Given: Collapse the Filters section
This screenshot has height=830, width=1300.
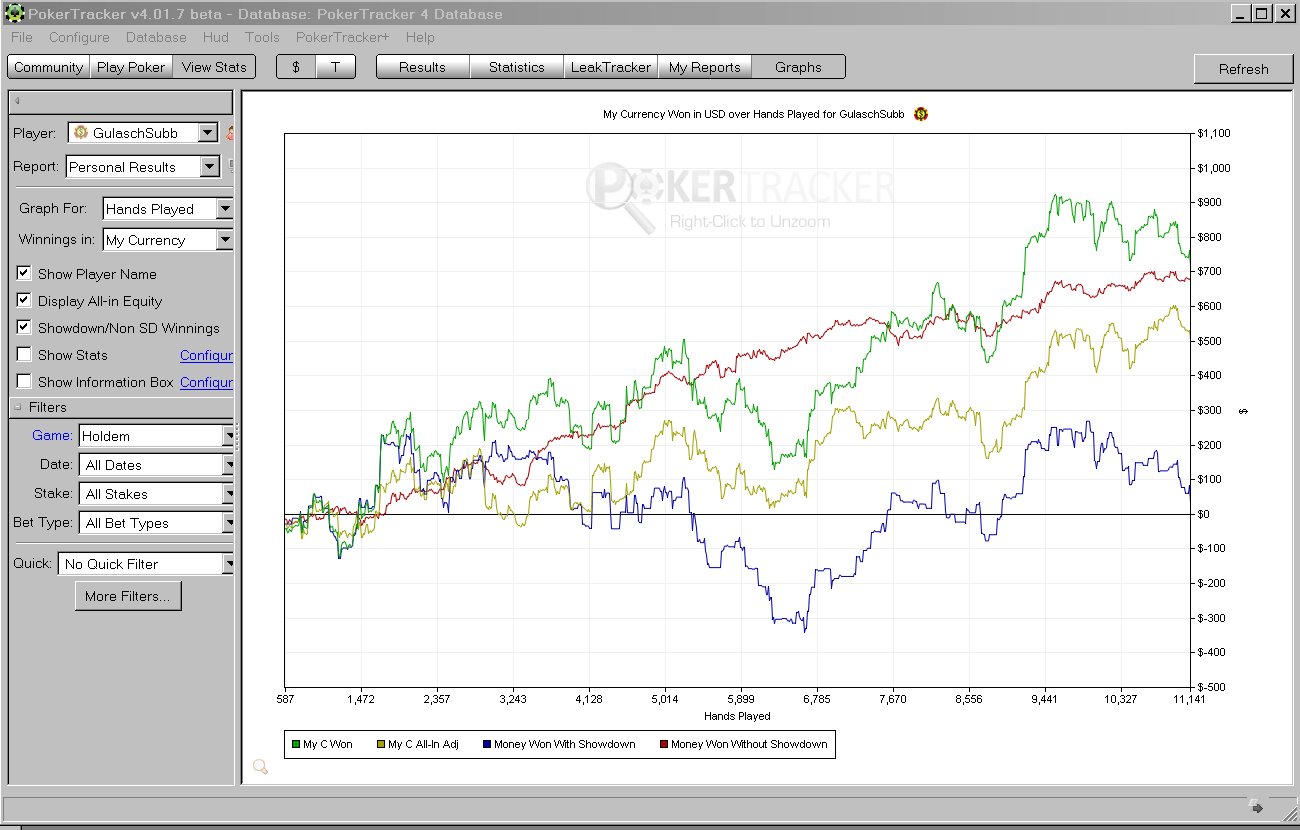Looking at the screenshot, I should [x=18, y=407].
